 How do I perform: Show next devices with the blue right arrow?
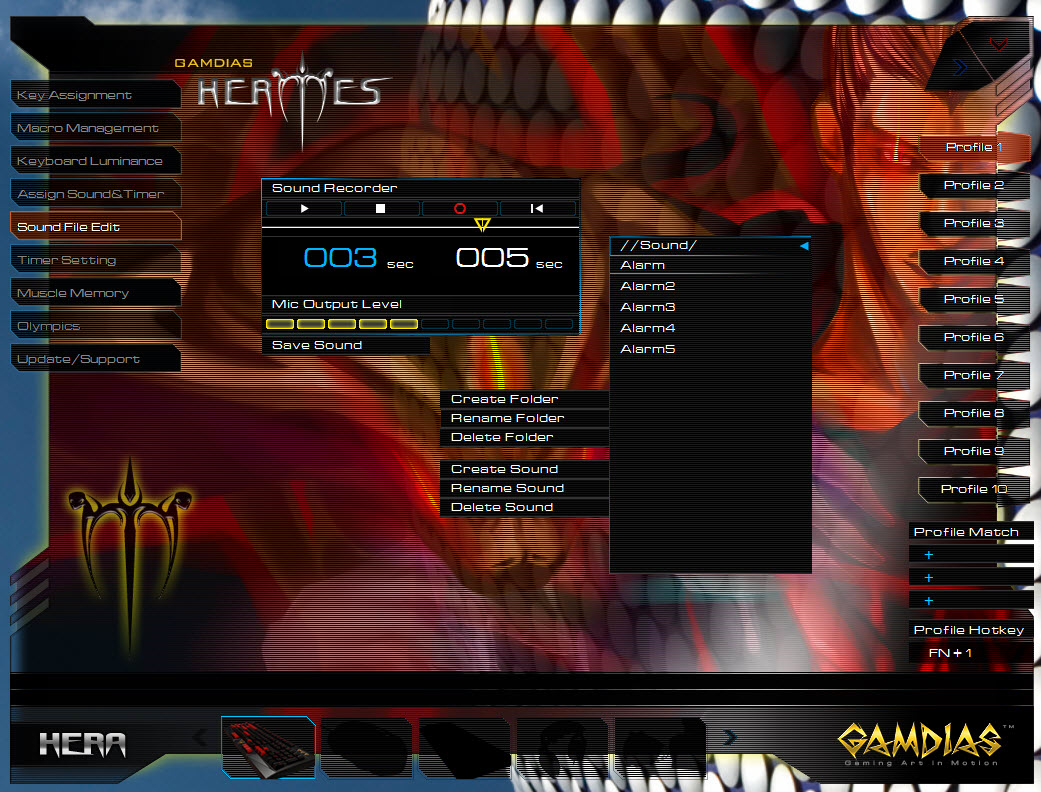coord(729,737)
